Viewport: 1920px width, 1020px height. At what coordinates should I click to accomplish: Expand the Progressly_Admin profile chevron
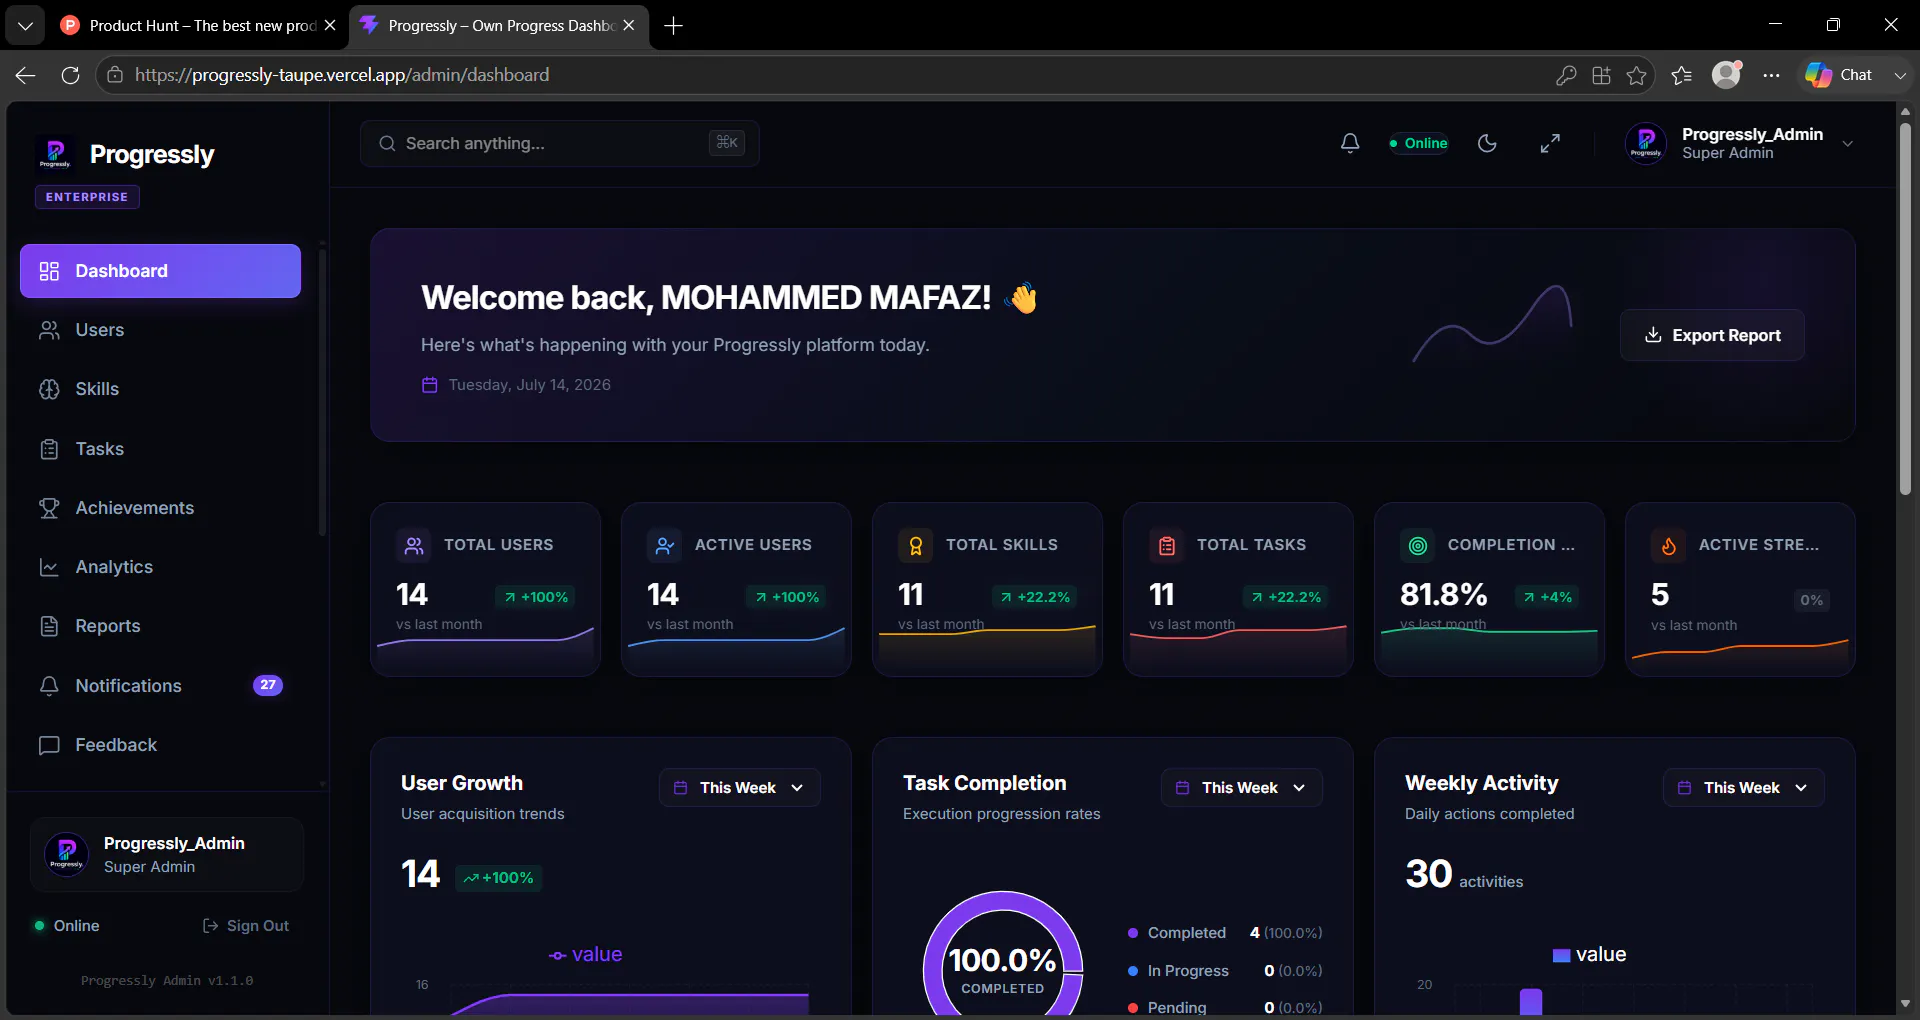point(1848,144)
